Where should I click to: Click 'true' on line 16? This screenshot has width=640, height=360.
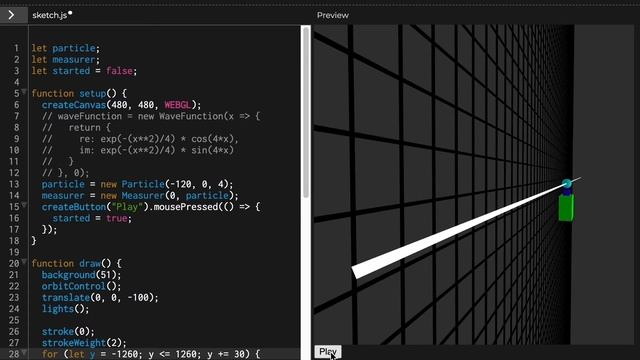(x=116, y=218)
